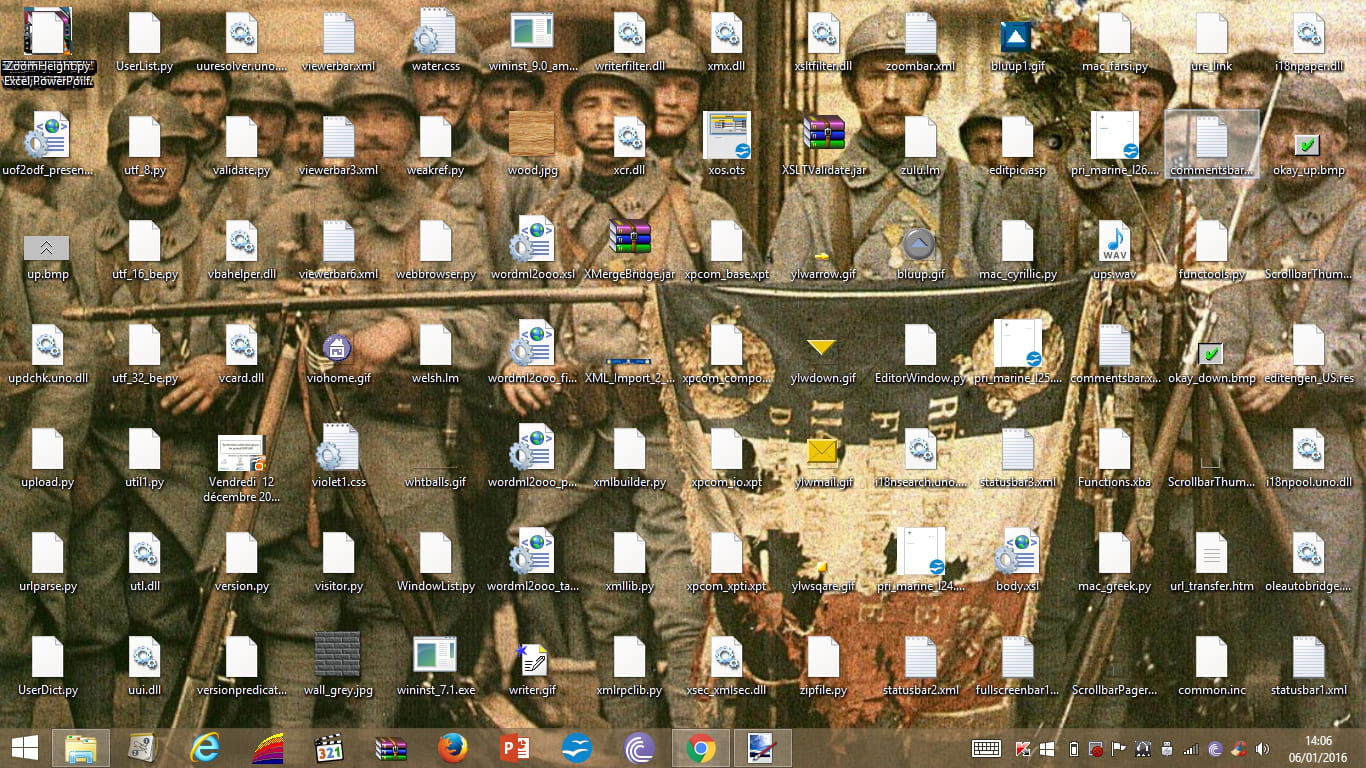1366x768 pixels.
Task: Select the url_transfer.htm file
Action: [1211, 554]
